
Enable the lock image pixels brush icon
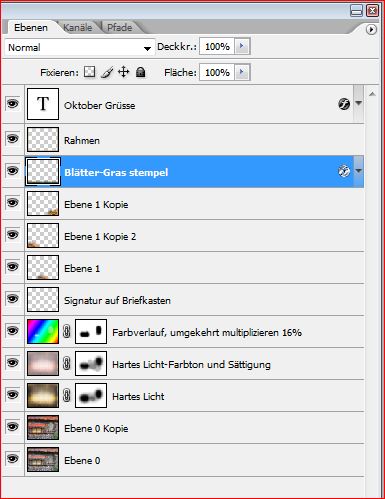click(x=107, y=72)
